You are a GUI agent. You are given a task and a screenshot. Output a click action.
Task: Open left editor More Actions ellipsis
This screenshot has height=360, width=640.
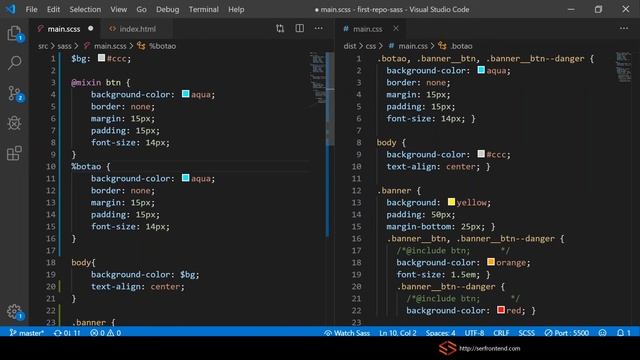tap(319, 28)
